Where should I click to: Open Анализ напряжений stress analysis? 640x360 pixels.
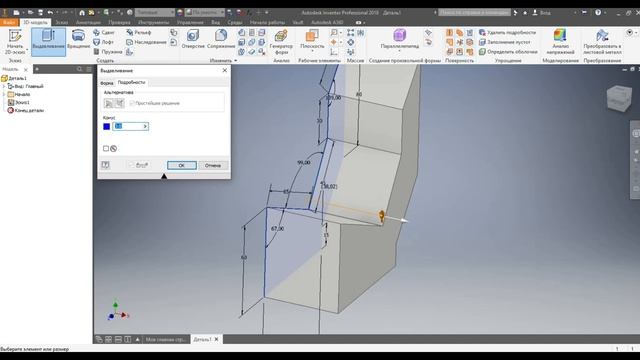point(560,42)
